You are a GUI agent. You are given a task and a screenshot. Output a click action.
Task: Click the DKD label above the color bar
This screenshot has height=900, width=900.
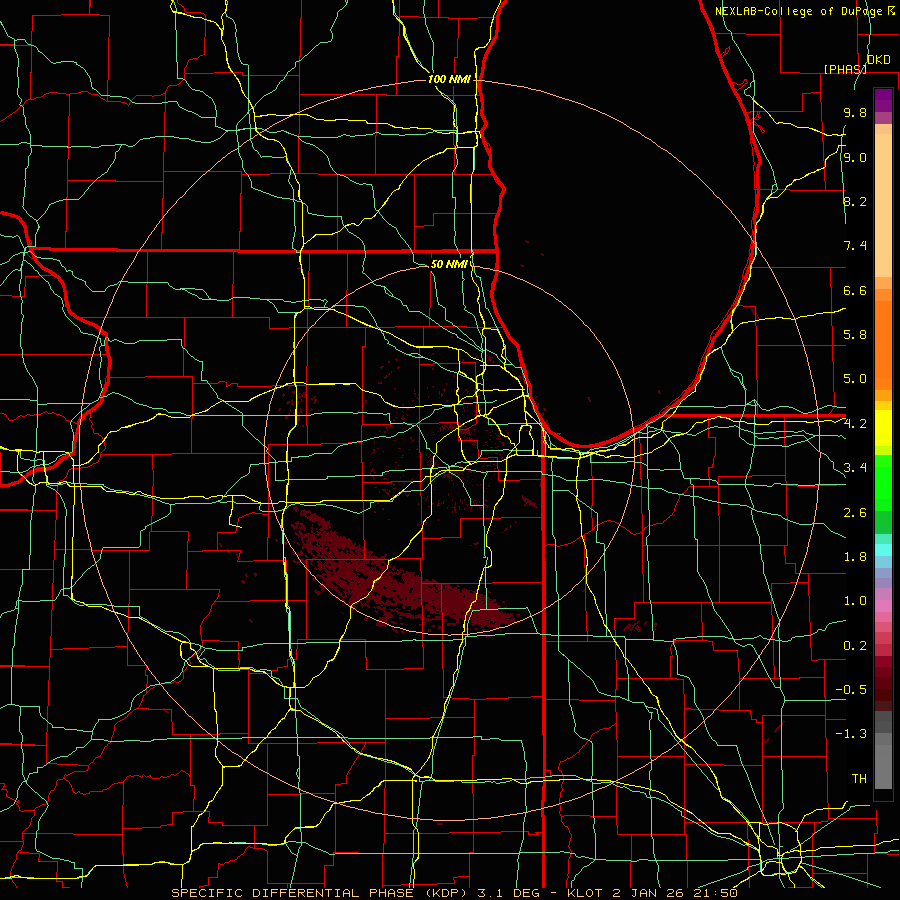click(879, 60)
